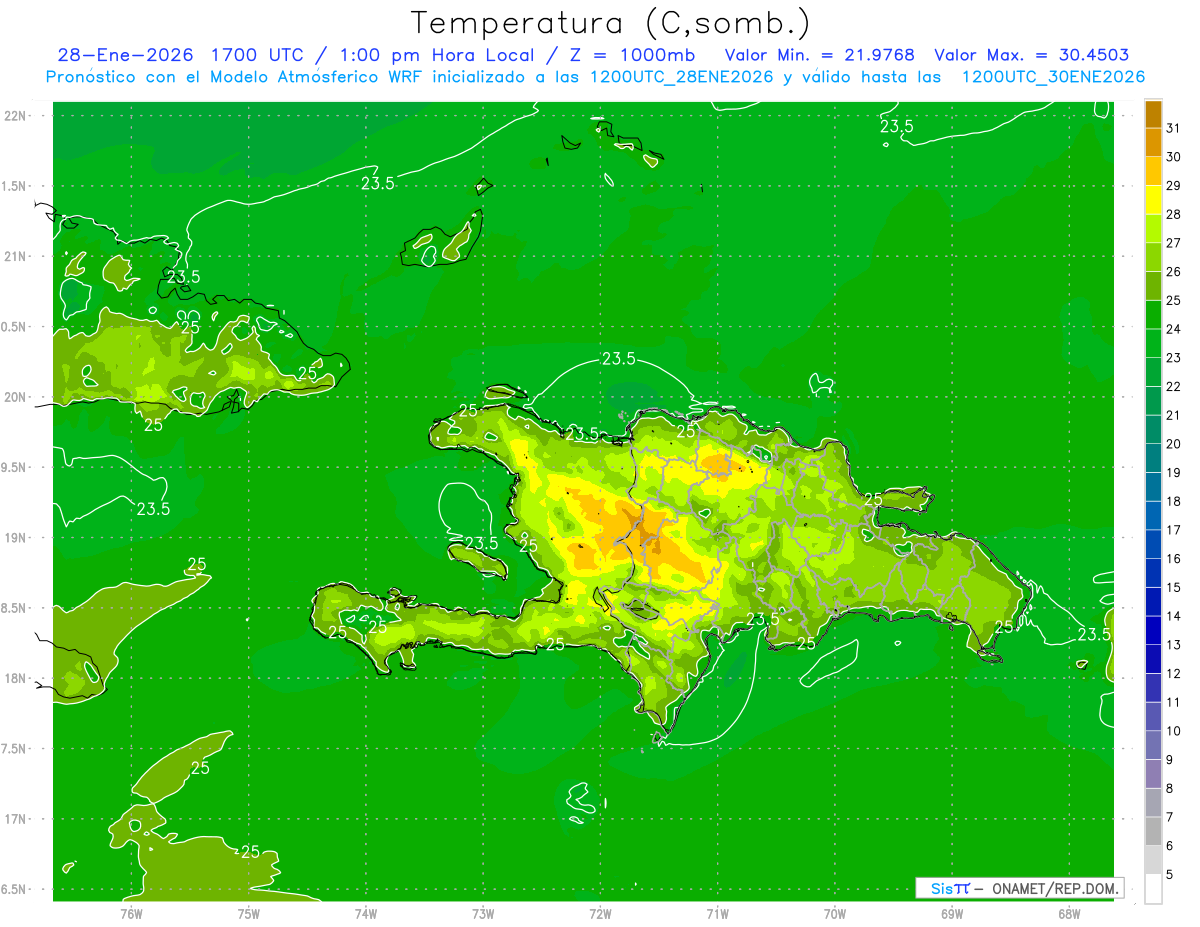This screenshot has width=1200, height=927.
Task: Click the "ONAMET/REP.DOM." credit label
Action: click(1053, 888)
